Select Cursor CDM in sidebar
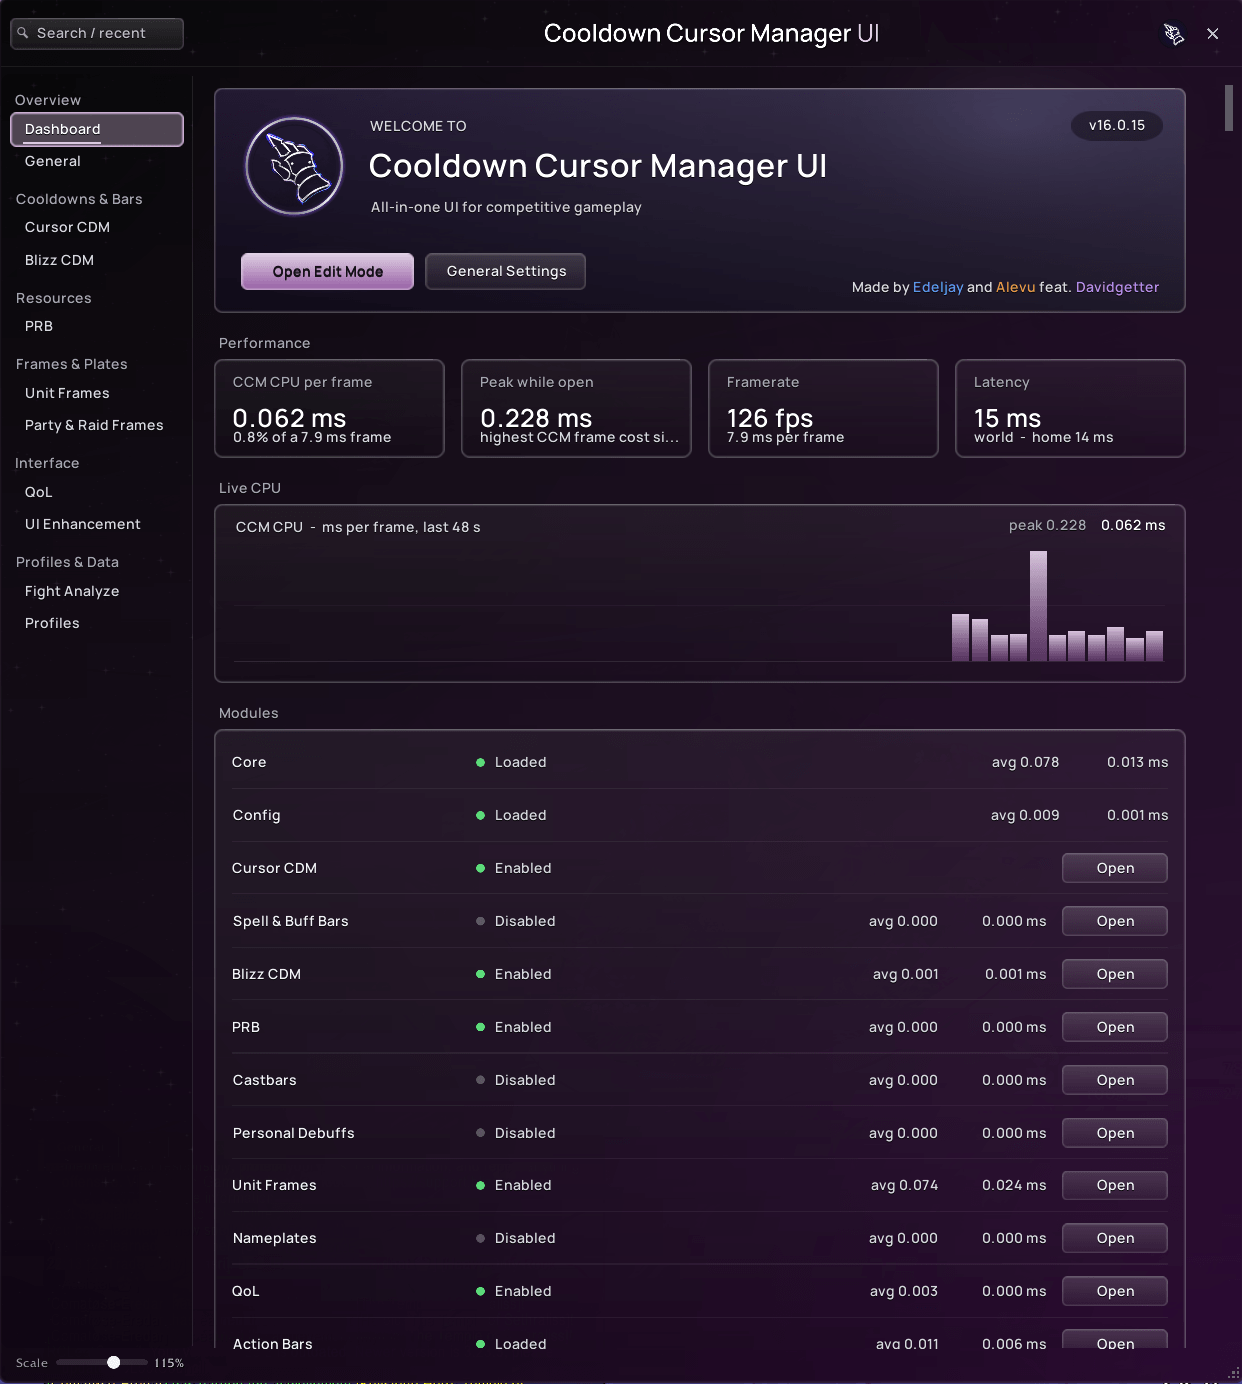Screen dimensions: 1242x1384 coord(67,227)
